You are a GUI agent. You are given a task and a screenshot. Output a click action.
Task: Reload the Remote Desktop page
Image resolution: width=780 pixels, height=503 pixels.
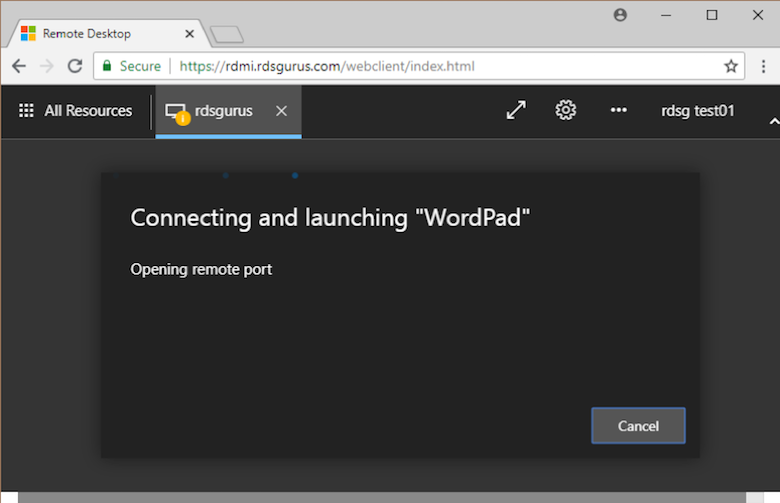pos(75,66)
